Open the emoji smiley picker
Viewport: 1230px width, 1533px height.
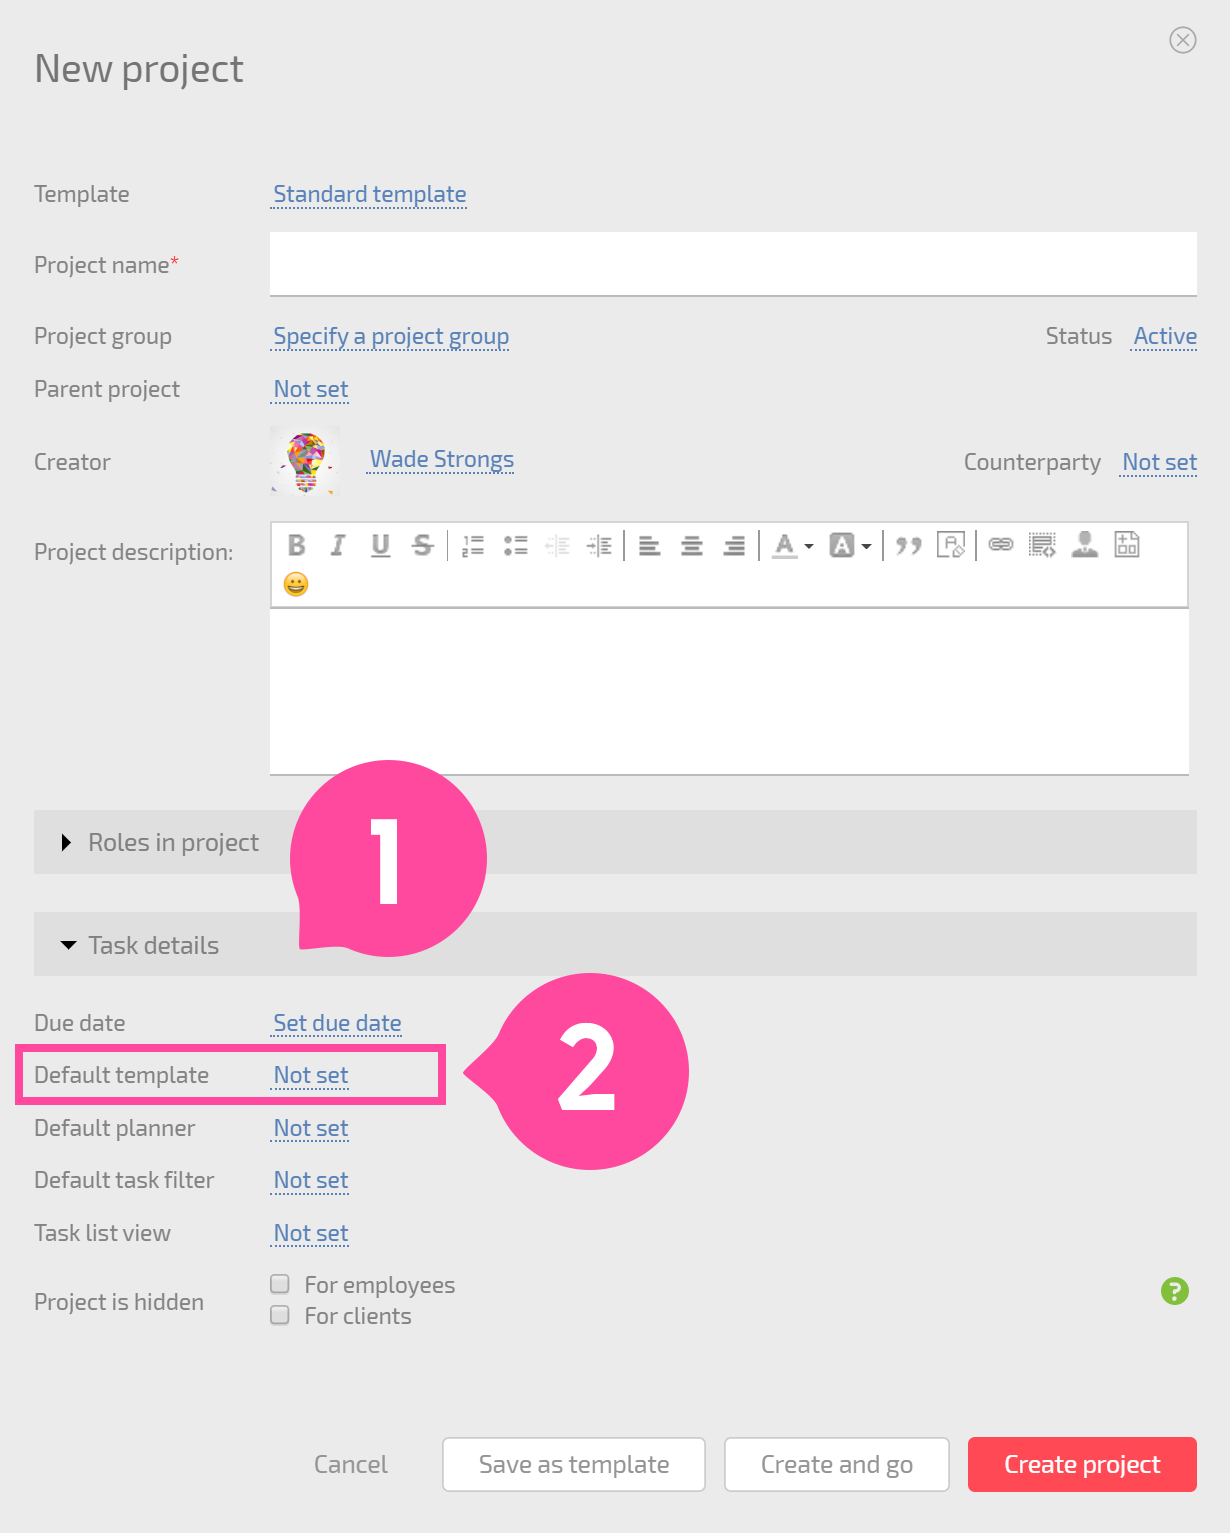(296, 584)
